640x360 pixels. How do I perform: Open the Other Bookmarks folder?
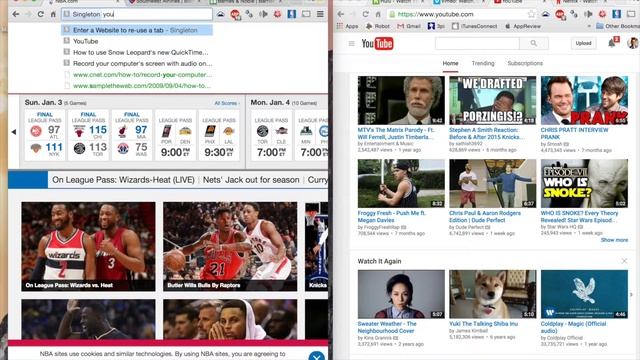pos(618,26)
